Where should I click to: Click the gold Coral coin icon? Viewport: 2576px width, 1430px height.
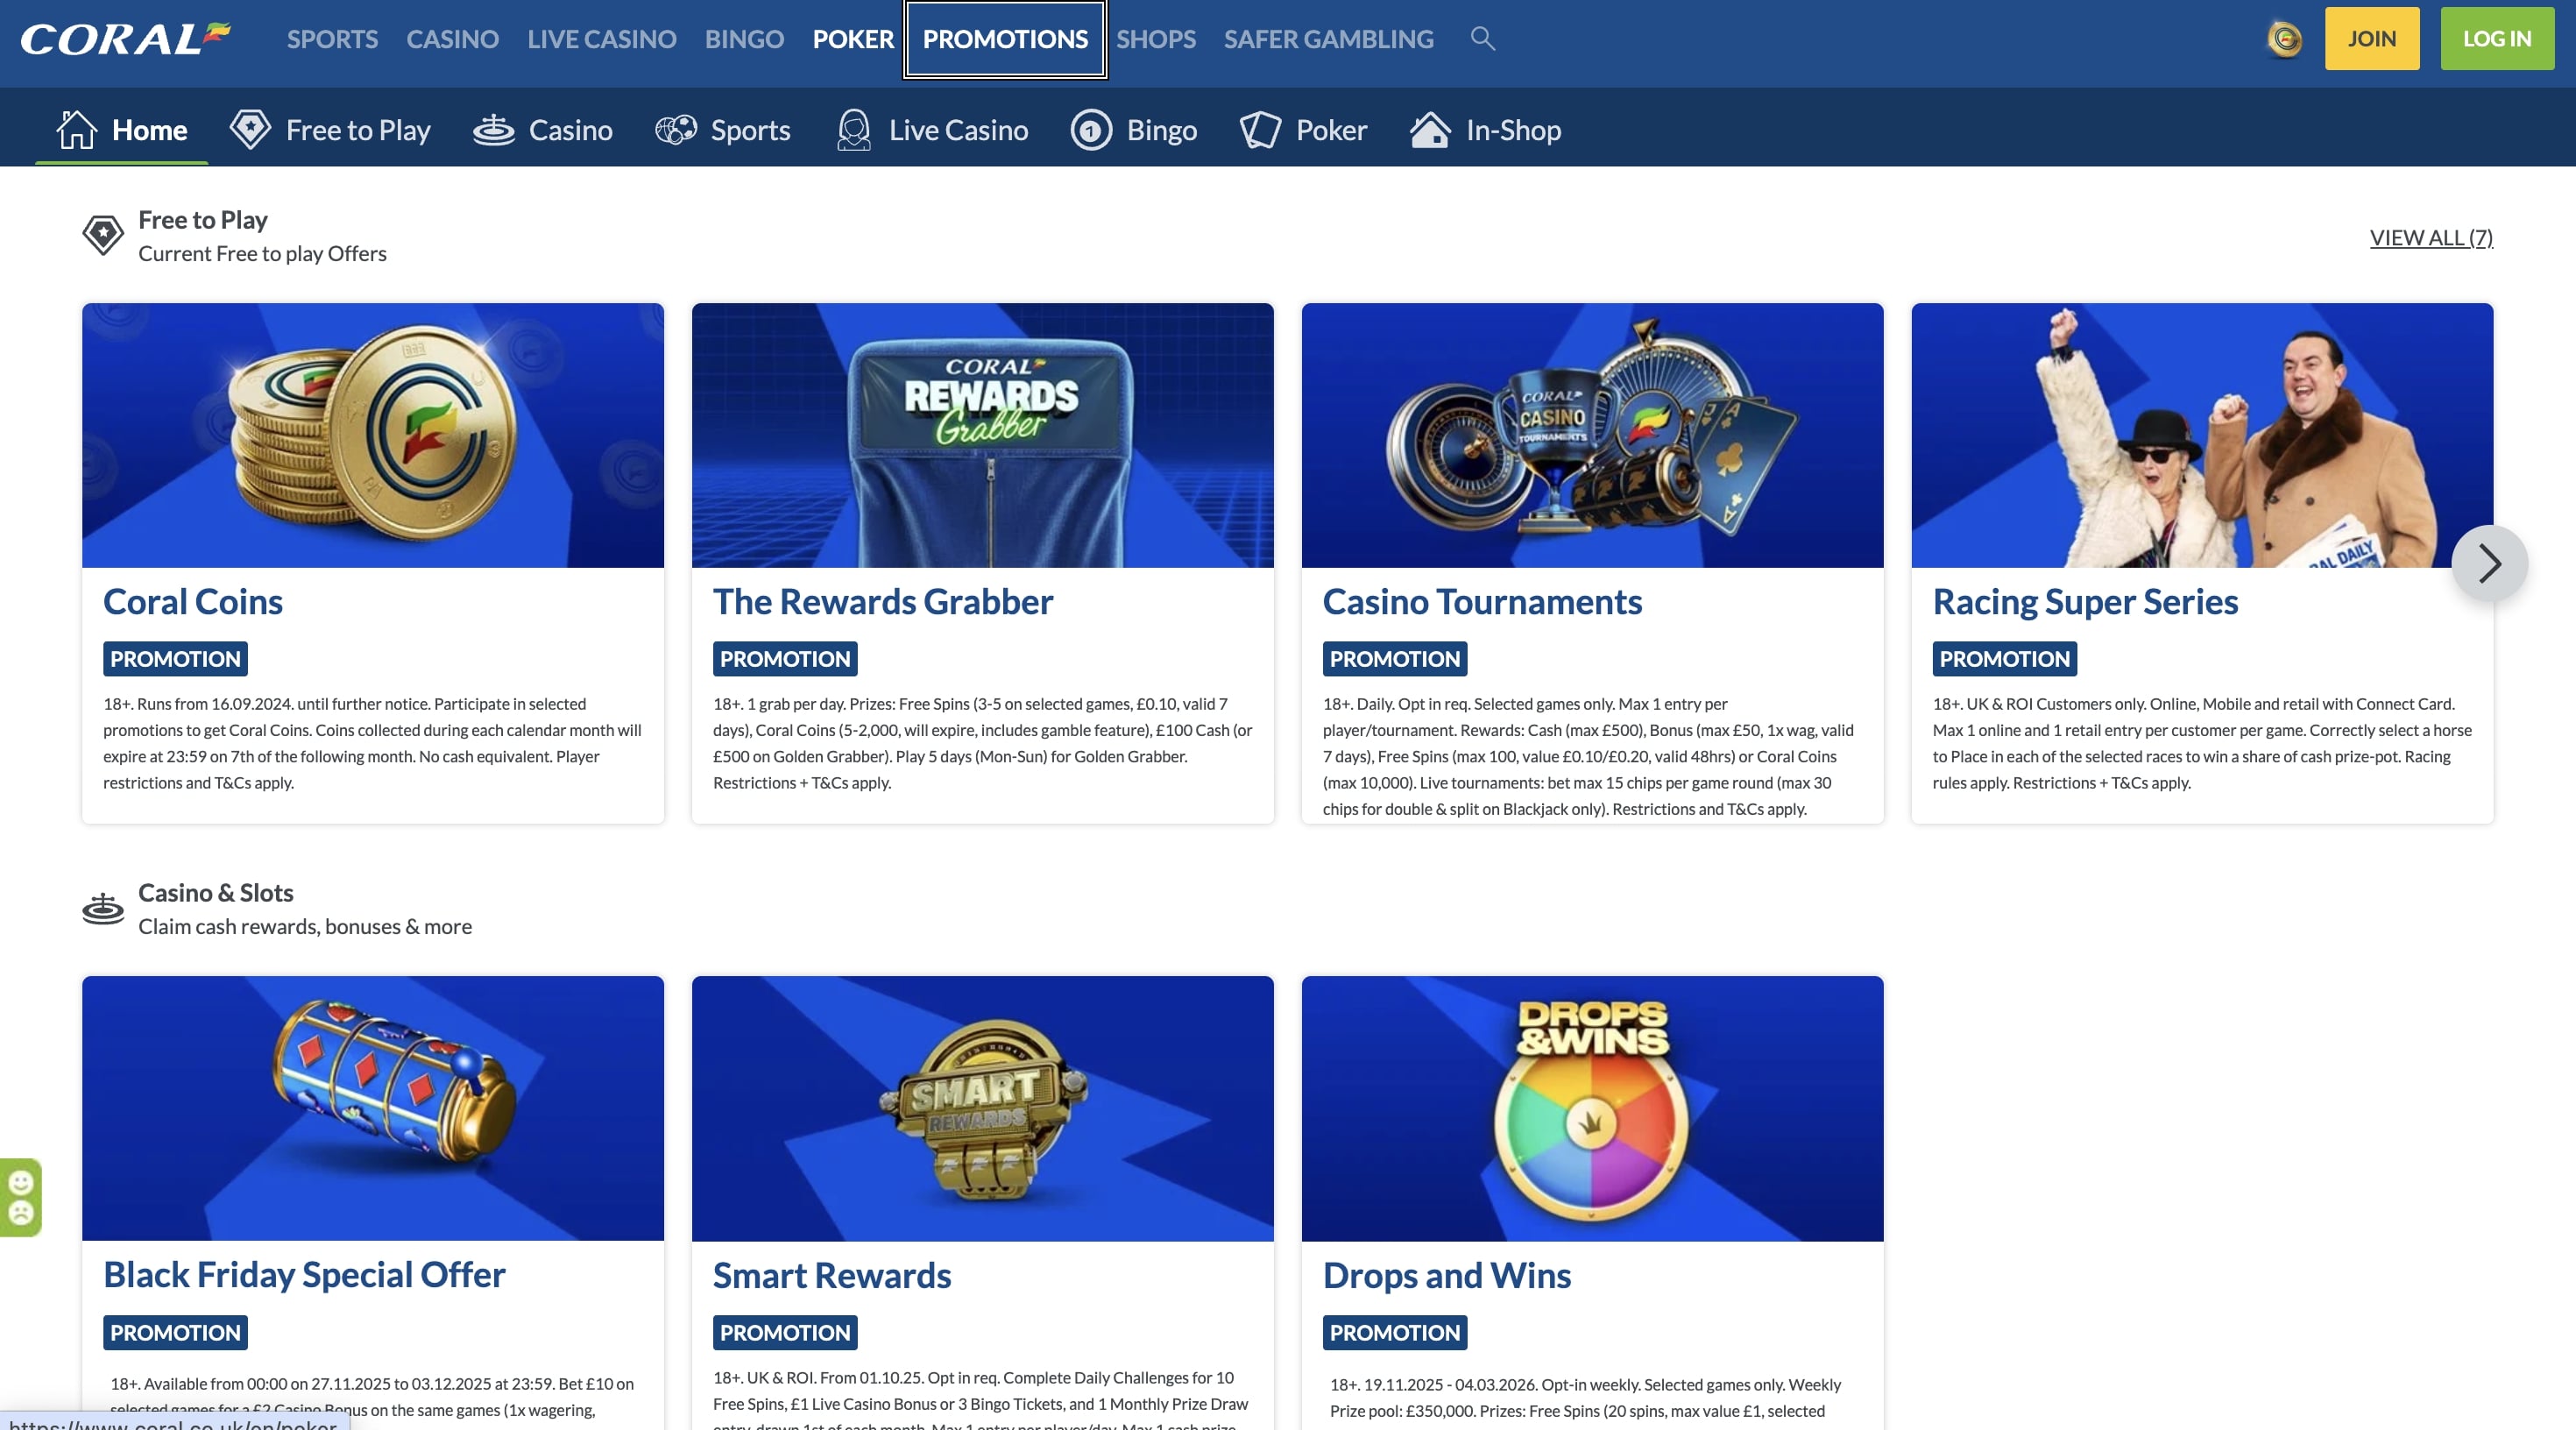(x=2285, y=38)
